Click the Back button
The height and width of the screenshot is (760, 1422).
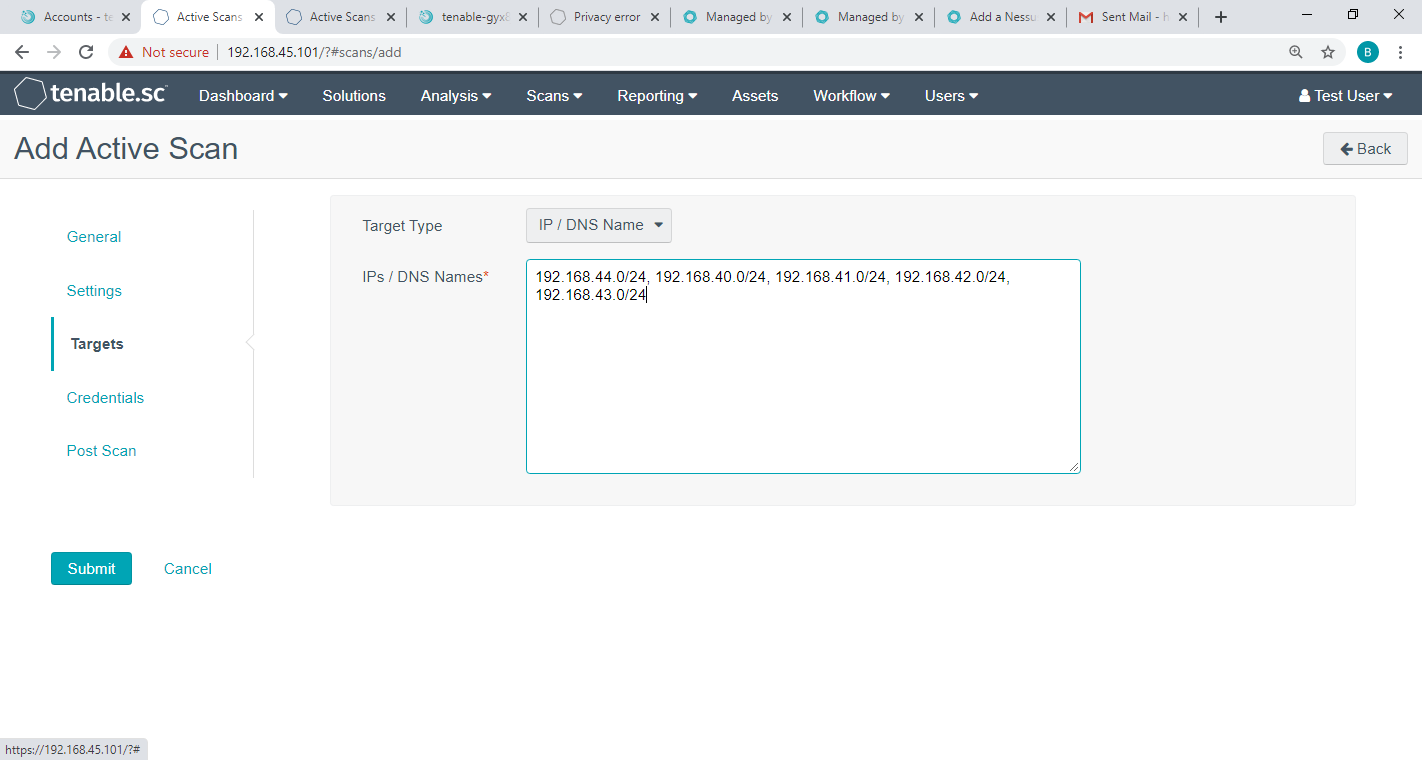pyautogui.click(x=1365, y=148)
